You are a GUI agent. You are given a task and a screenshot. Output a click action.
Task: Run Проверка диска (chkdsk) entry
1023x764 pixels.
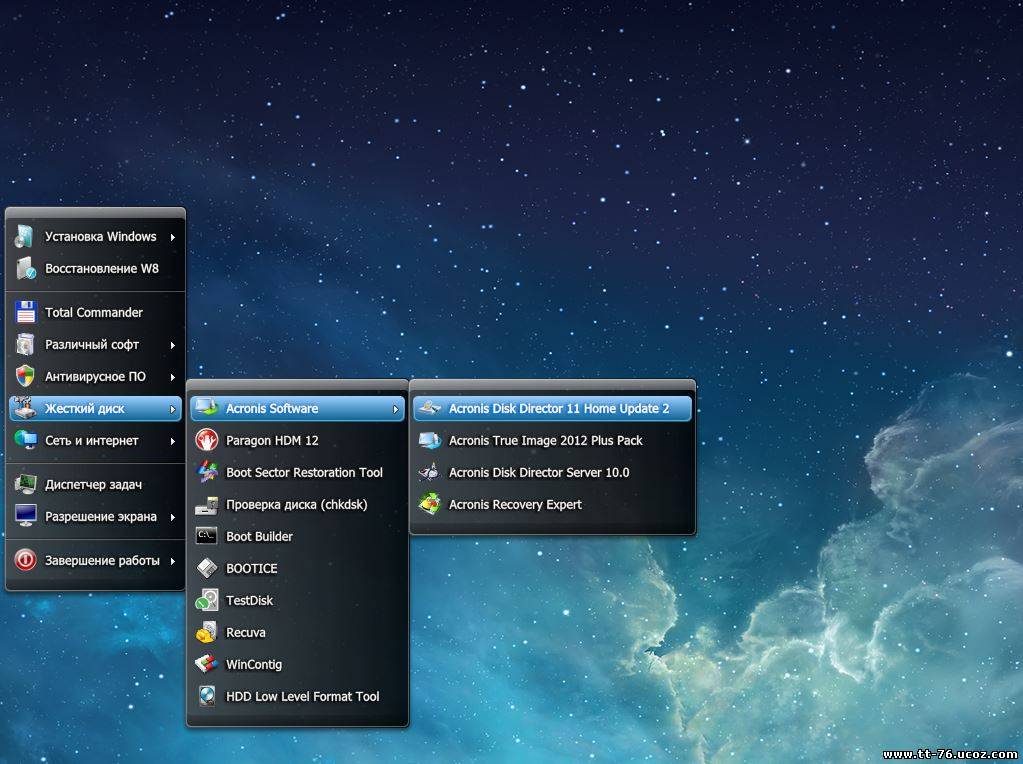pyautogui.click(x=298, y=504)
